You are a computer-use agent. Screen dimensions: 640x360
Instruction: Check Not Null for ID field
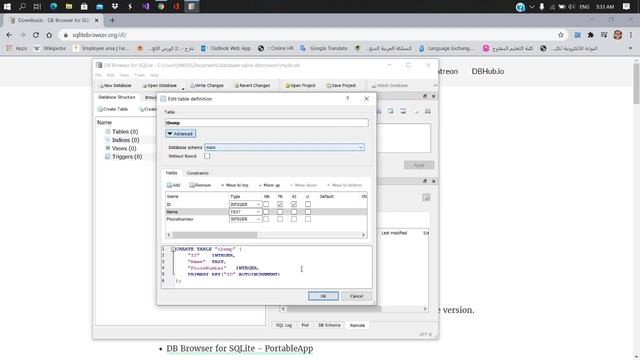266,204
